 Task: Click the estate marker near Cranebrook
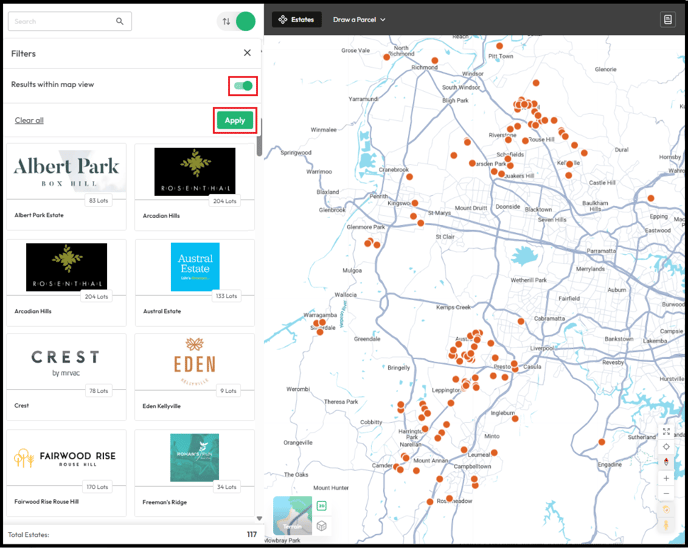pyautogui.click(x=409, y=177)
